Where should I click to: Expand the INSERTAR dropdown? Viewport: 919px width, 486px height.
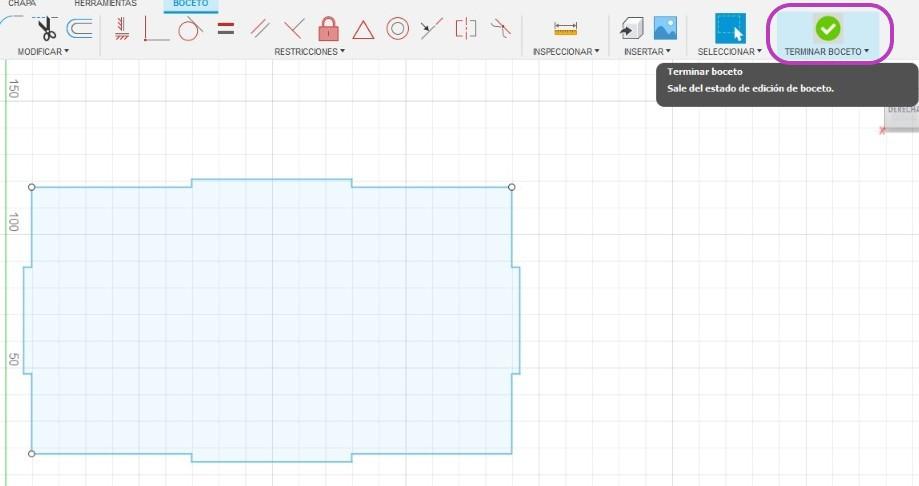pyautogui.click(x=647, y=52)
